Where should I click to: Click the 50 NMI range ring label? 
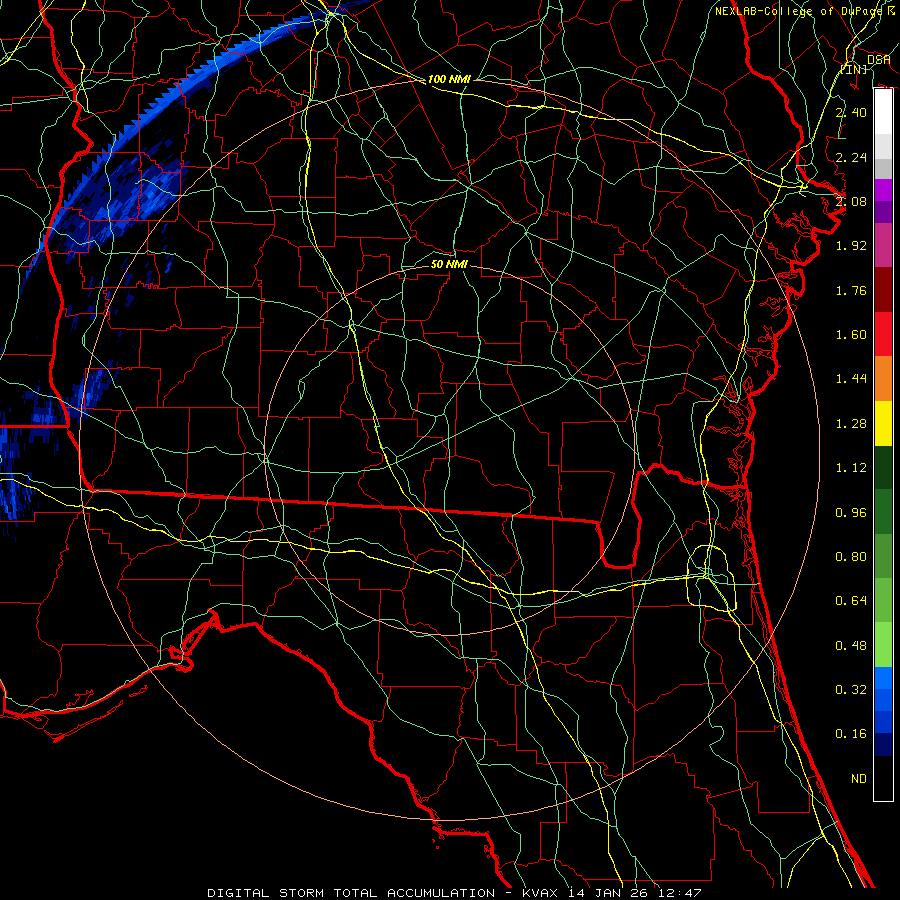pyautogui.click(x=449, y=264)
